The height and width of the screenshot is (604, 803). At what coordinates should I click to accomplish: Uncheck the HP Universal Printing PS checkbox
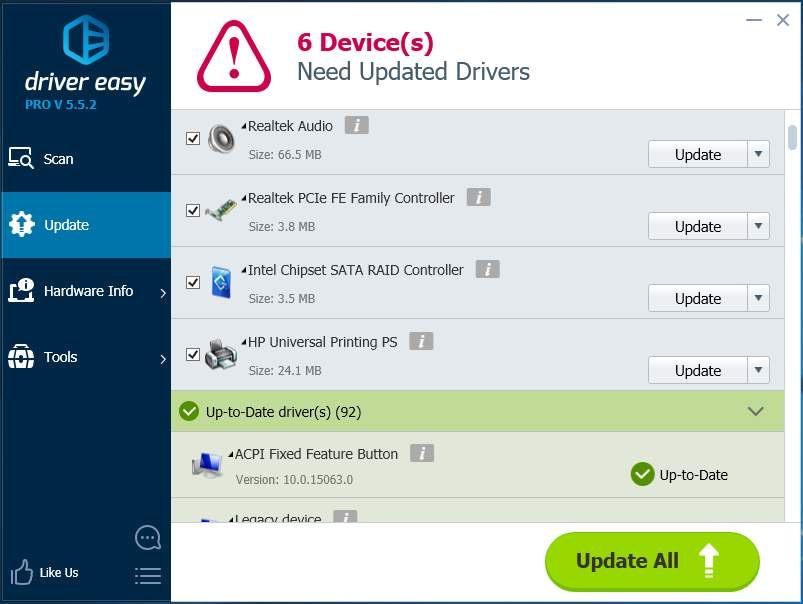pyautogui.click(x=193, y=355)
